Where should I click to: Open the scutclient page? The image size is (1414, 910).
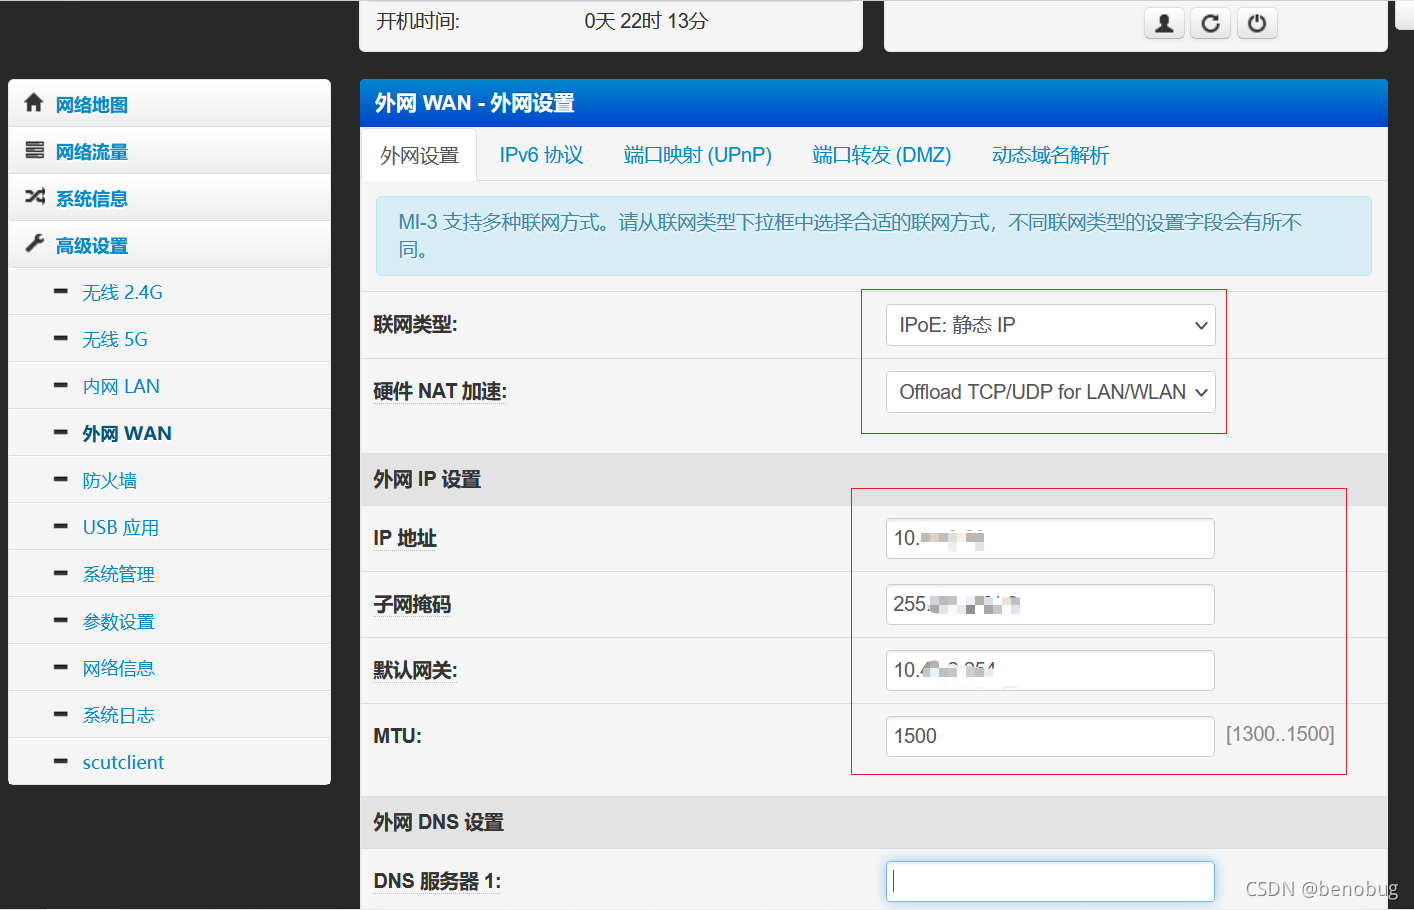[169, 762]
